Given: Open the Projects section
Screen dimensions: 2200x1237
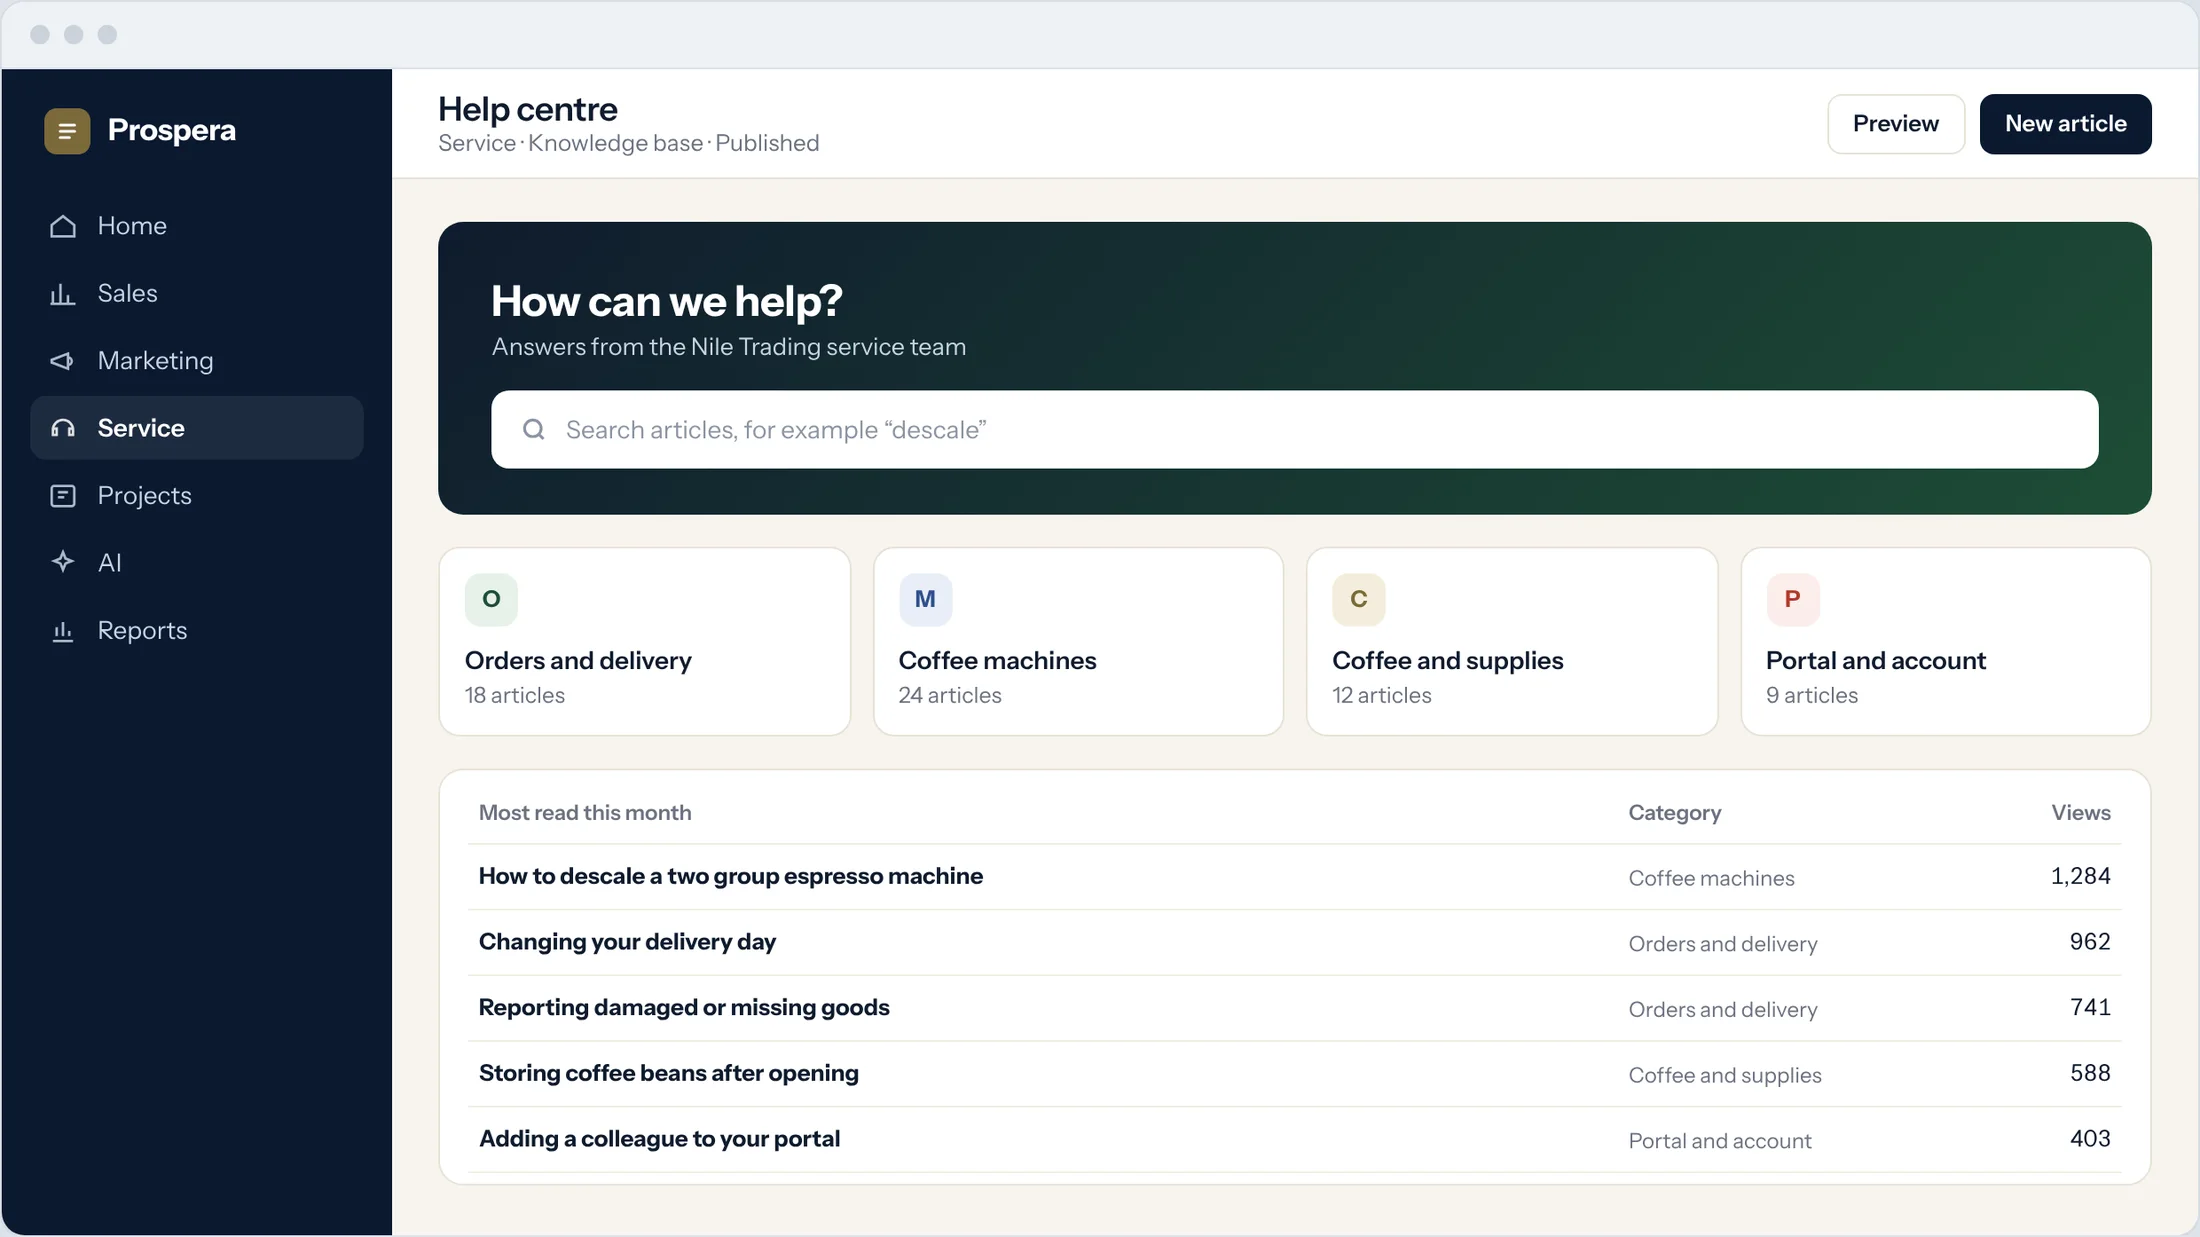Looking at the screenshot, I should [197, 495].
